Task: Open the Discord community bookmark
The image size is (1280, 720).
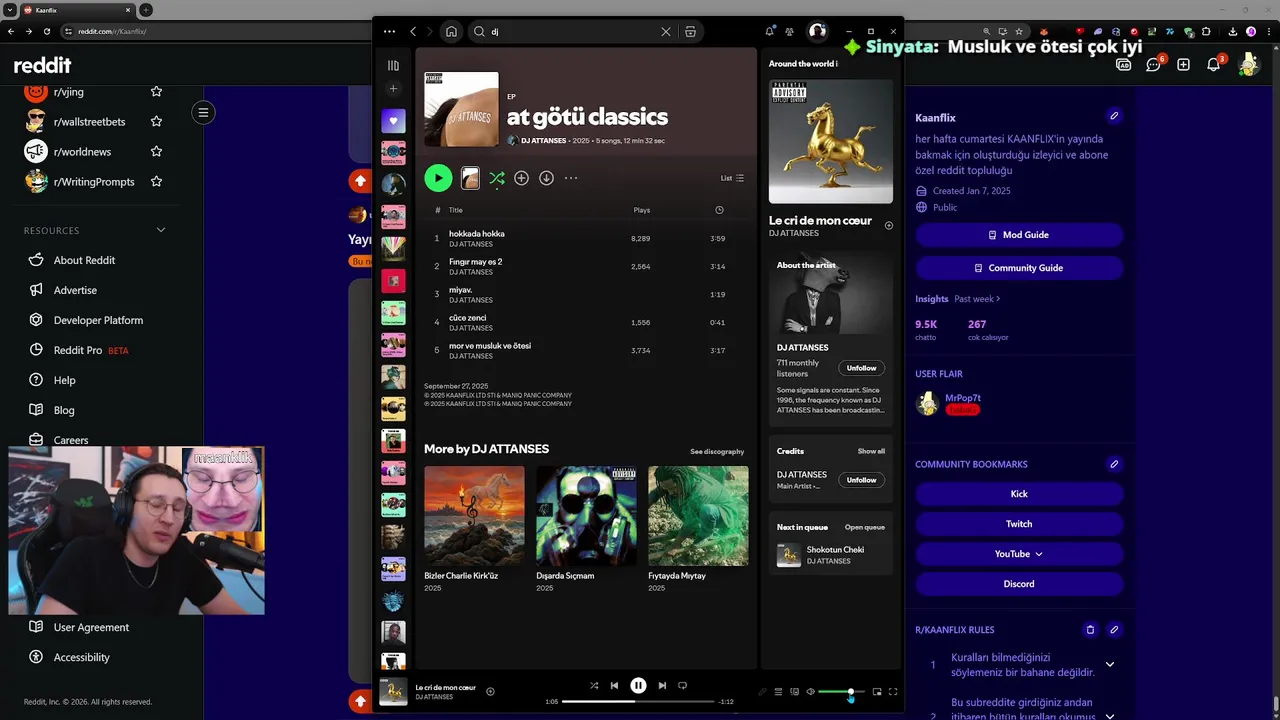Action: coord(1019,584)
